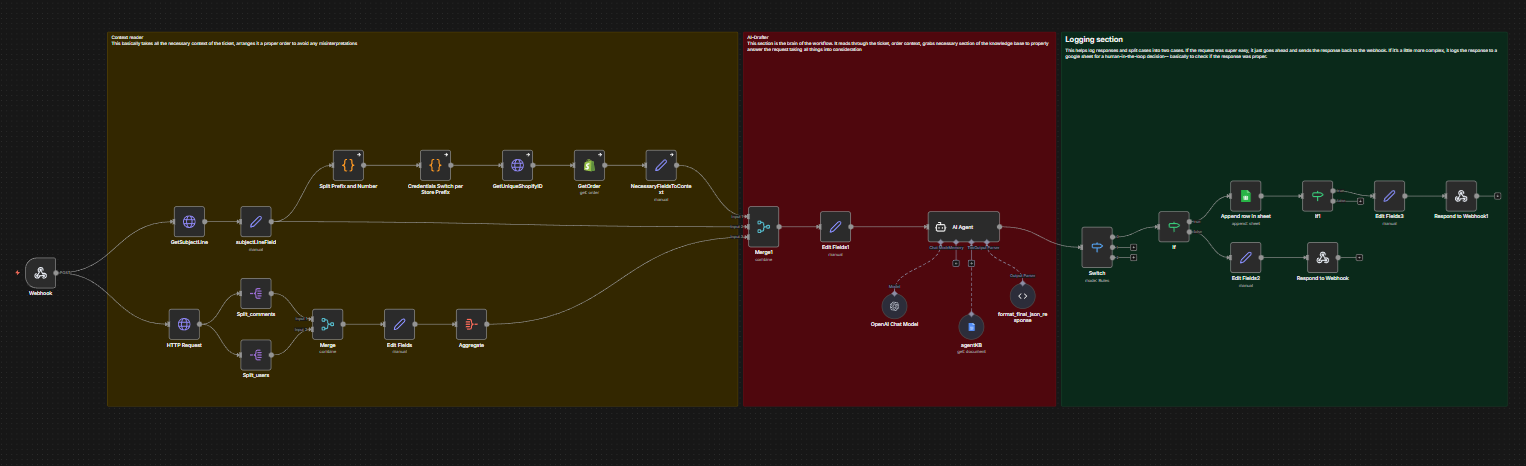Screen dimensions: 1526x466
Task: Open the Respond to Webhook1 node
Action: tap(1461, 196)
